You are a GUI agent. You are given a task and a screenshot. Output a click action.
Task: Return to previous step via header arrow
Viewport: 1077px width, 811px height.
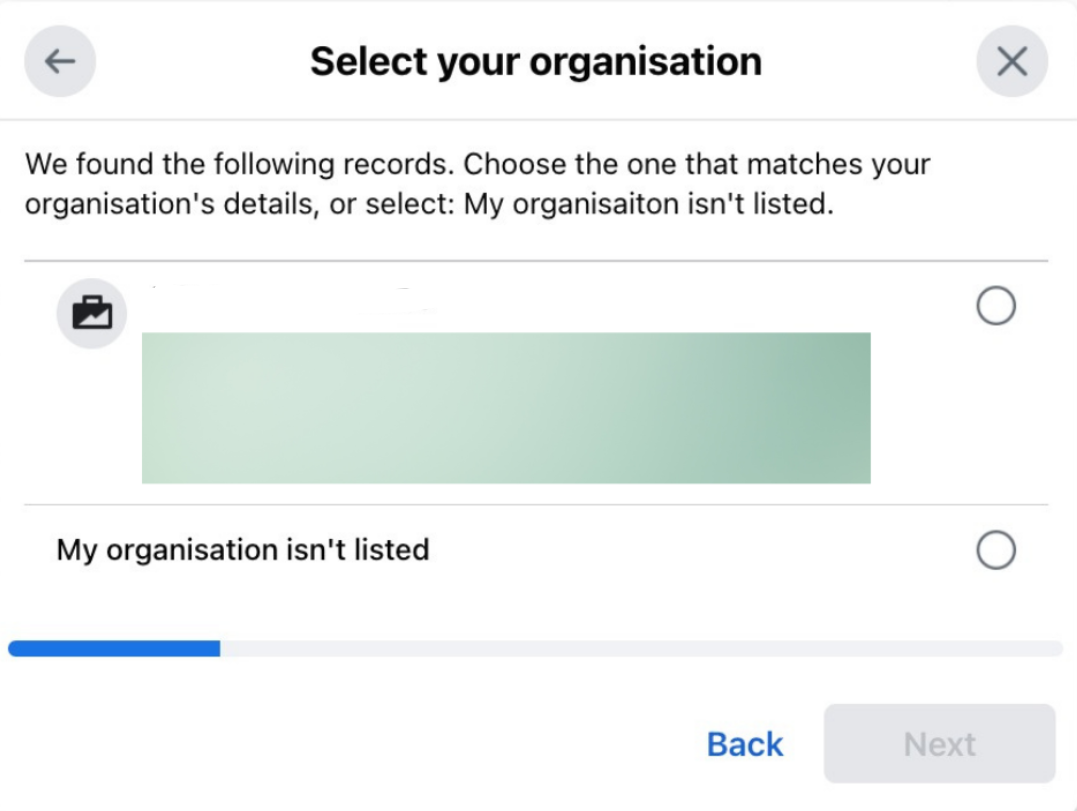(x=60, y=61)
